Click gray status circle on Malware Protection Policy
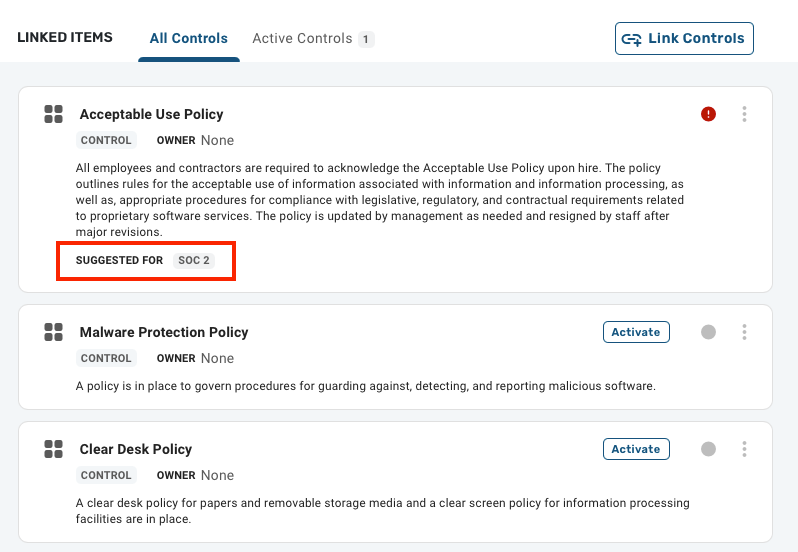Viewport: 798px width, 552px height. click(708, 332)
